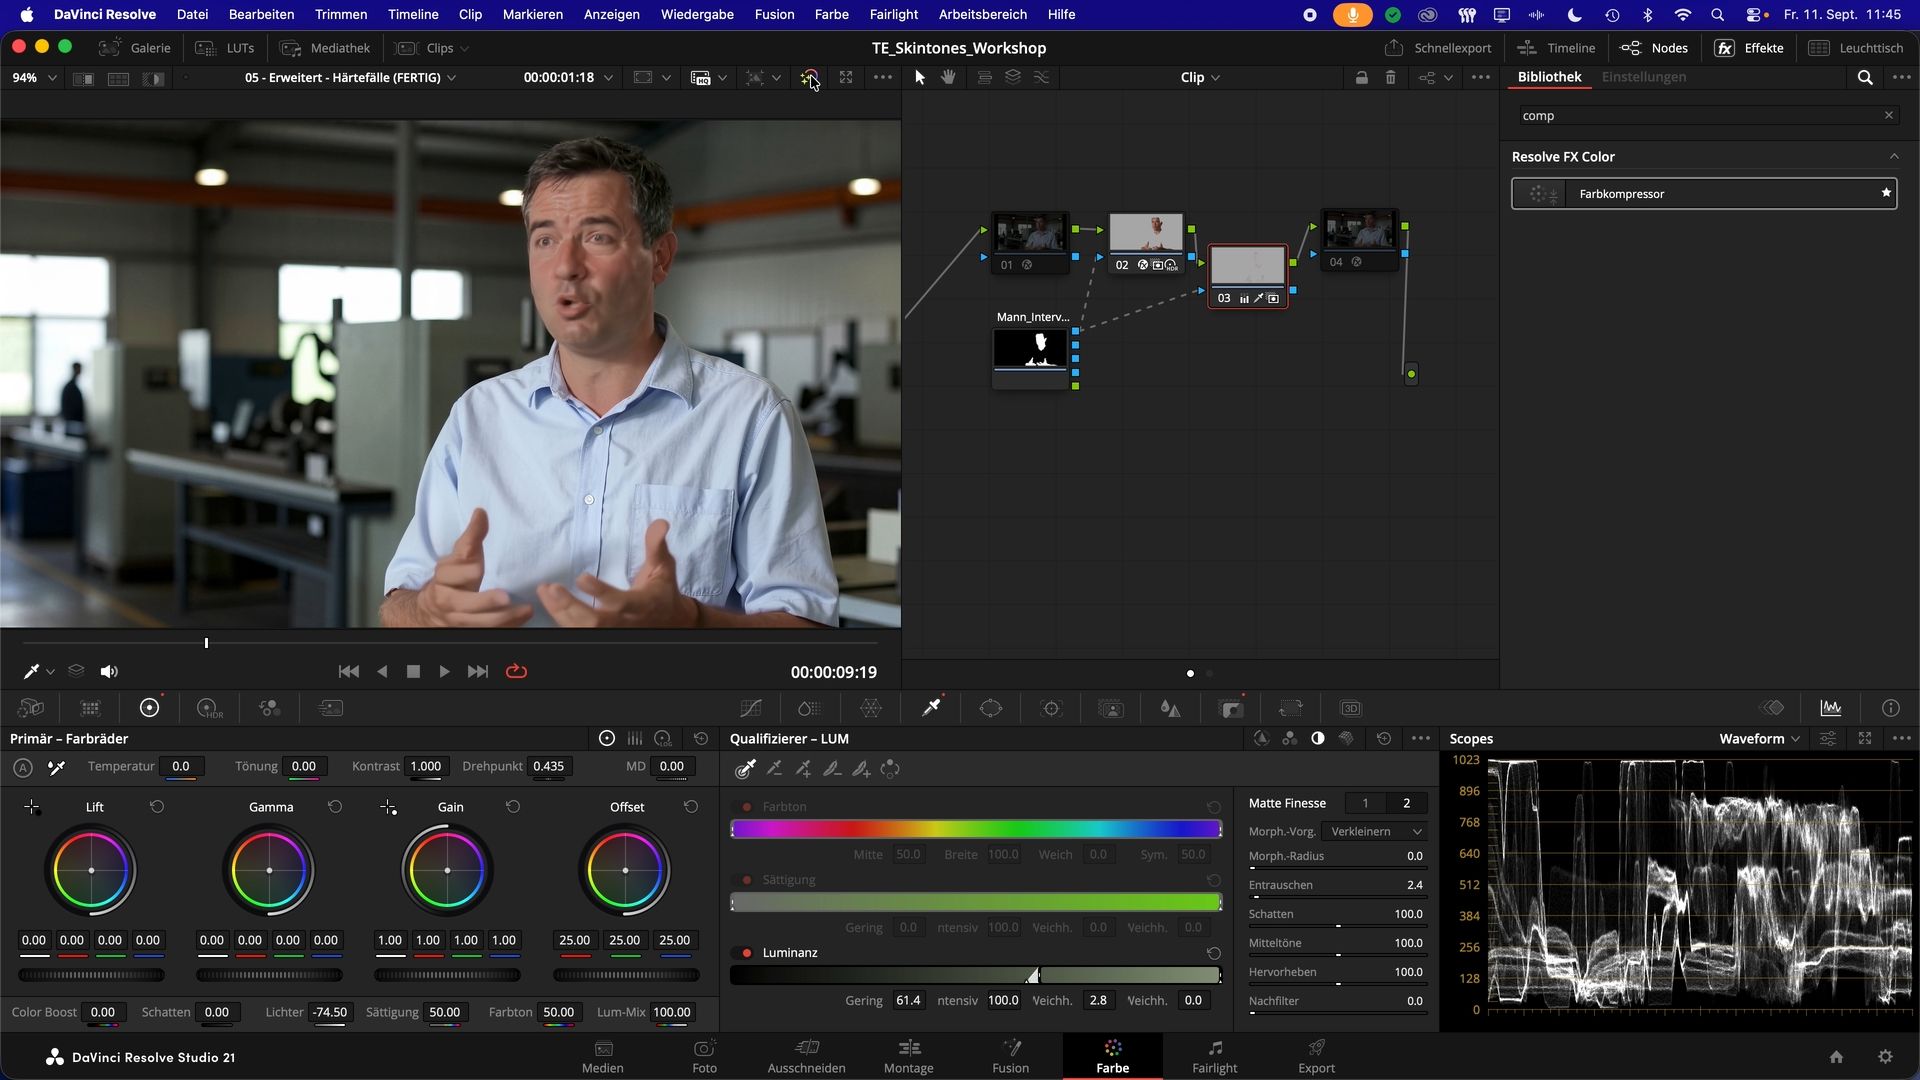
Task: Open the Galerie panel
Action: tap(136, 48)
